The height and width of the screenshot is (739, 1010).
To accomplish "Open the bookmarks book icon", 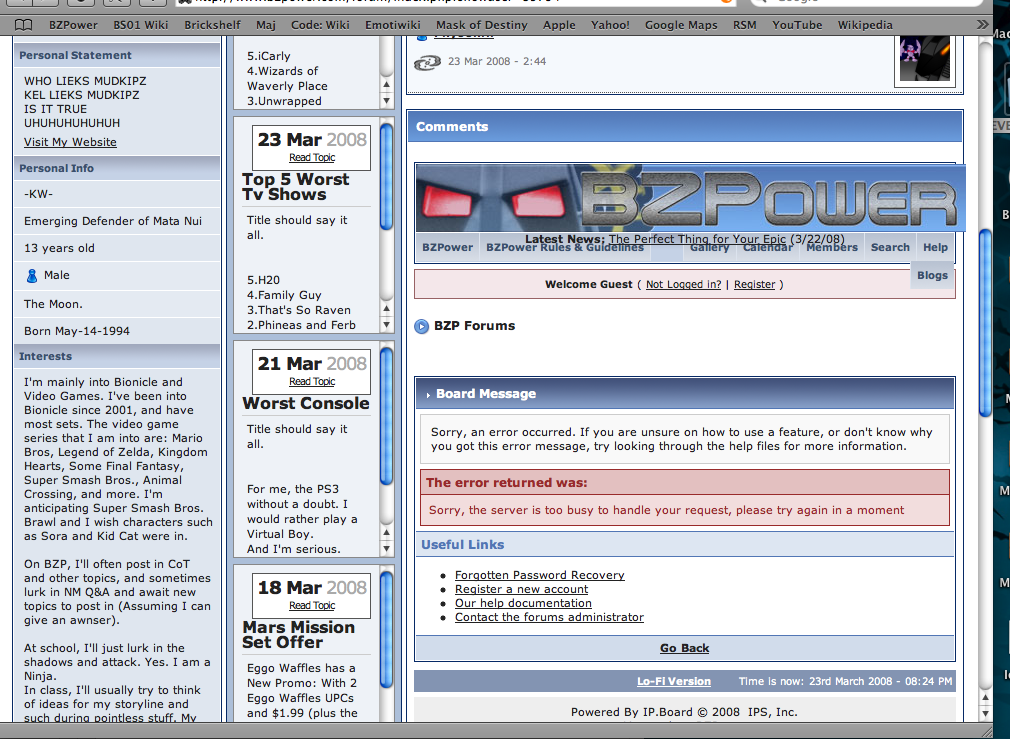I will 24,25.
